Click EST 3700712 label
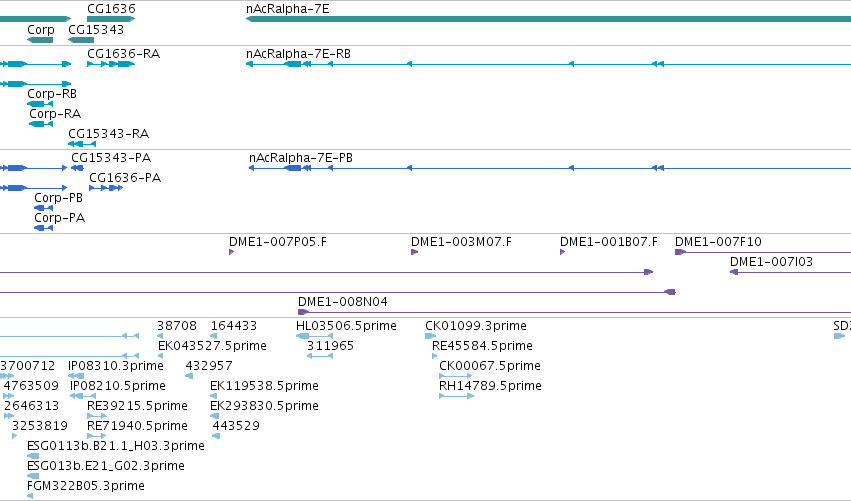This screenshot has width=851, height=501. tap(28, 366)
